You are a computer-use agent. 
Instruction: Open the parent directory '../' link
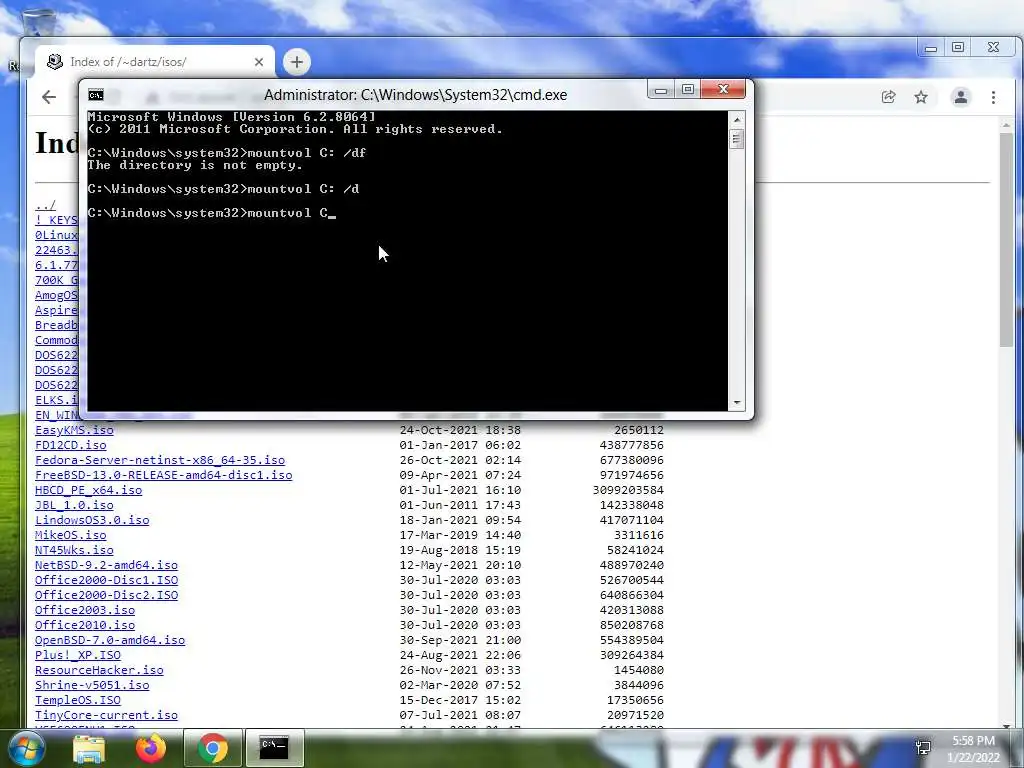tap(46, 205)
